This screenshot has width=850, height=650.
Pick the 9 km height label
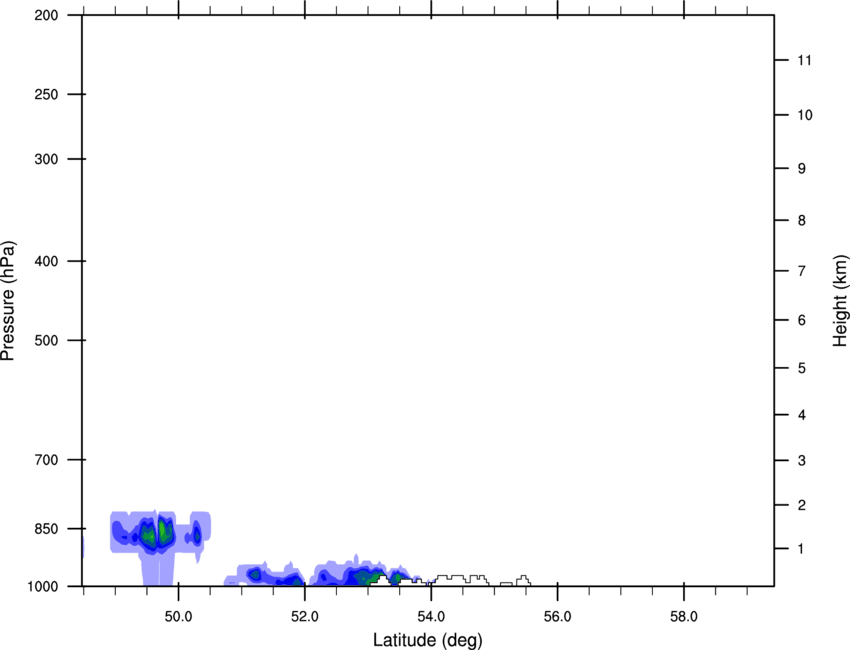click(801, 169)
